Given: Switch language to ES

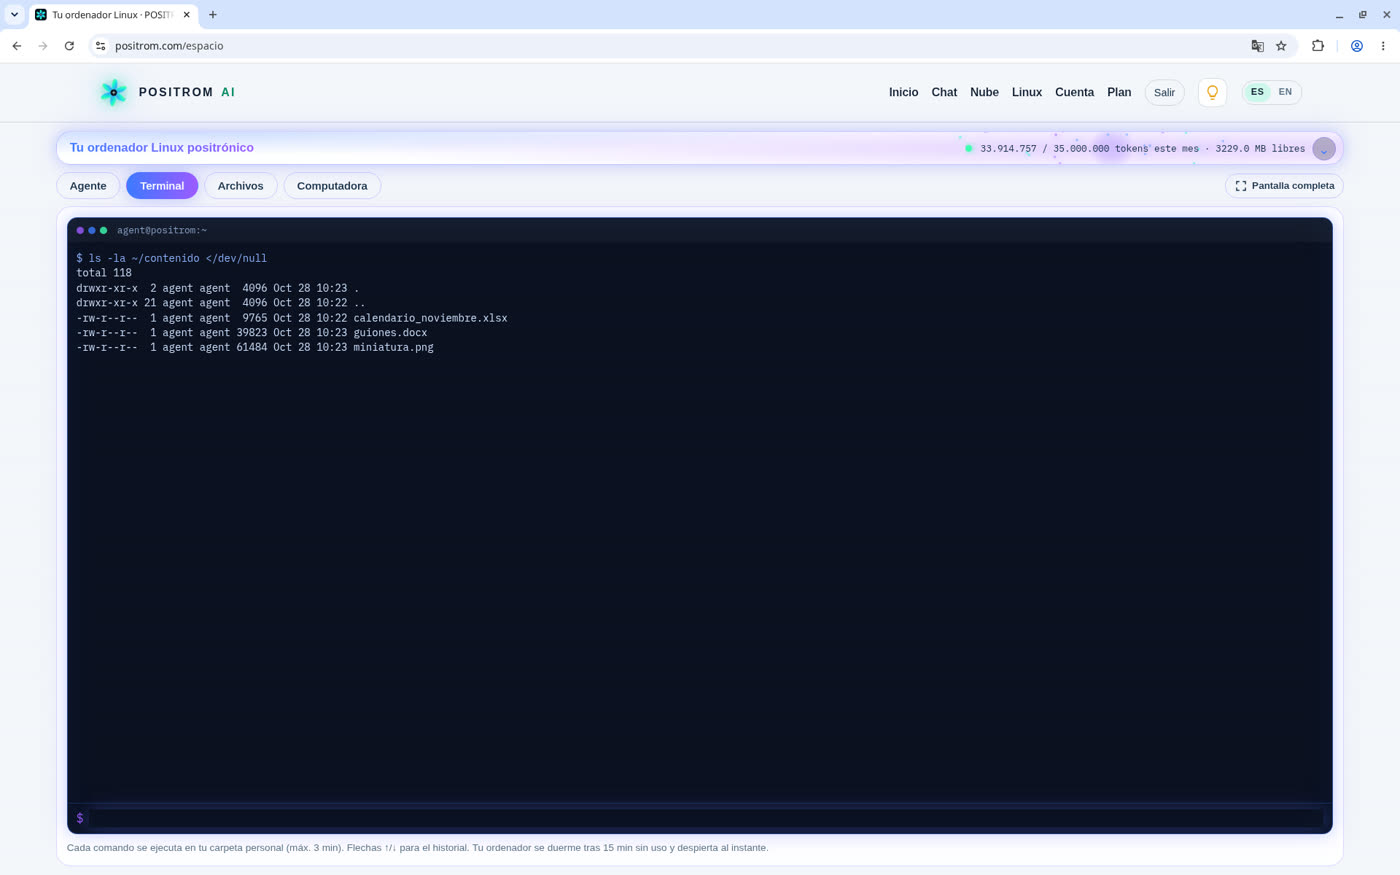Looking at the screenshot, I should [x=1257, y=92].
